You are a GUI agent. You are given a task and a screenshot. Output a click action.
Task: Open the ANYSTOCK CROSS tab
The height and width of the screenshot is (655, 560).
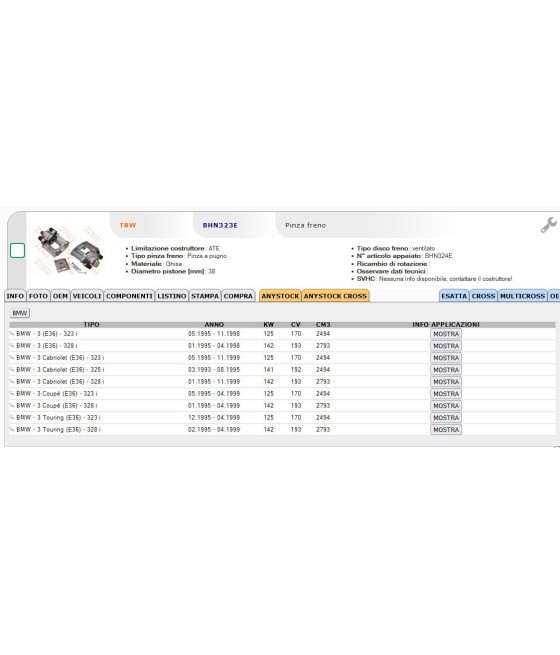(x=335, y=296)
